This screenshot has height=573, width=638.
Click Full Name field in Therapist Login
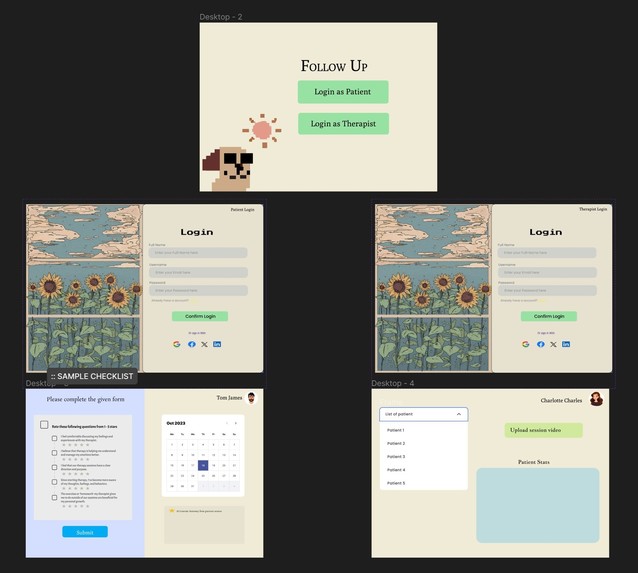(547, 253)
